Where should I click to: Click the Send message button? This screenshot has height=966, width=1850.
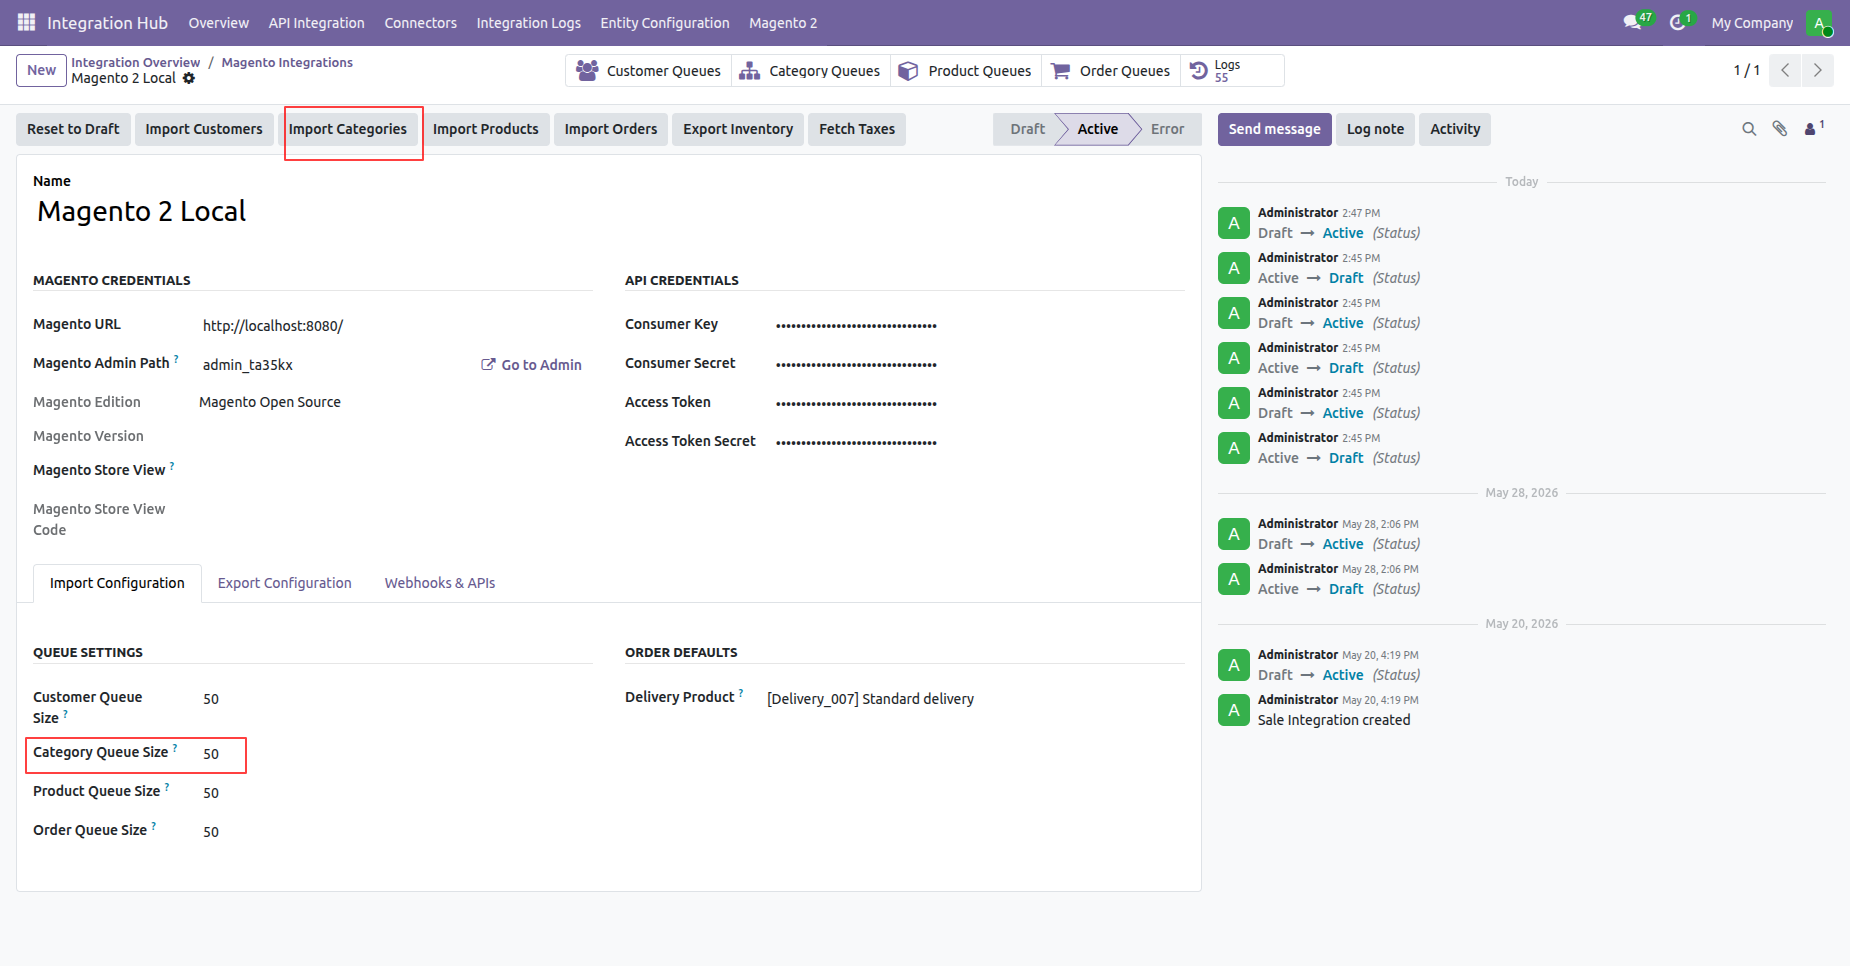point(1274,129)
